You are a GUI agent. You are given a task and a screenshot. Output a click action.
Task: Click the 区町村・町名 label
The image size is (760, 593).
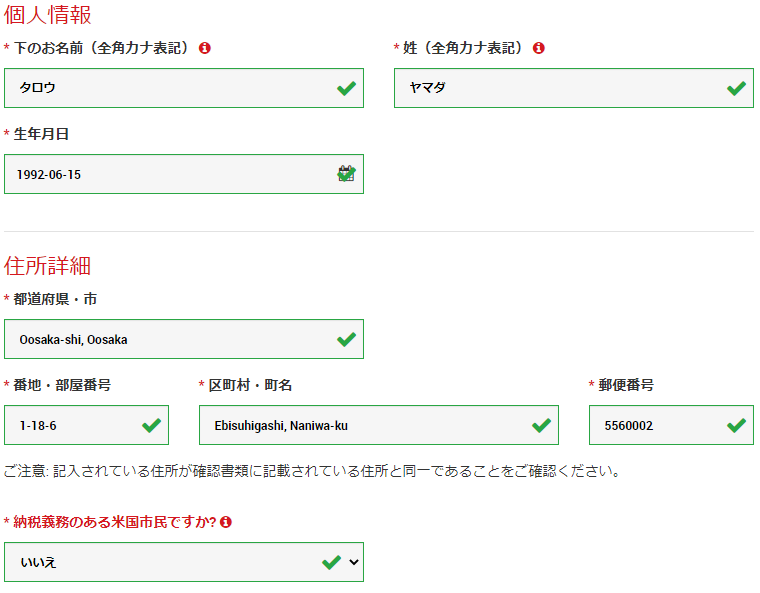(x=250, y=385)
